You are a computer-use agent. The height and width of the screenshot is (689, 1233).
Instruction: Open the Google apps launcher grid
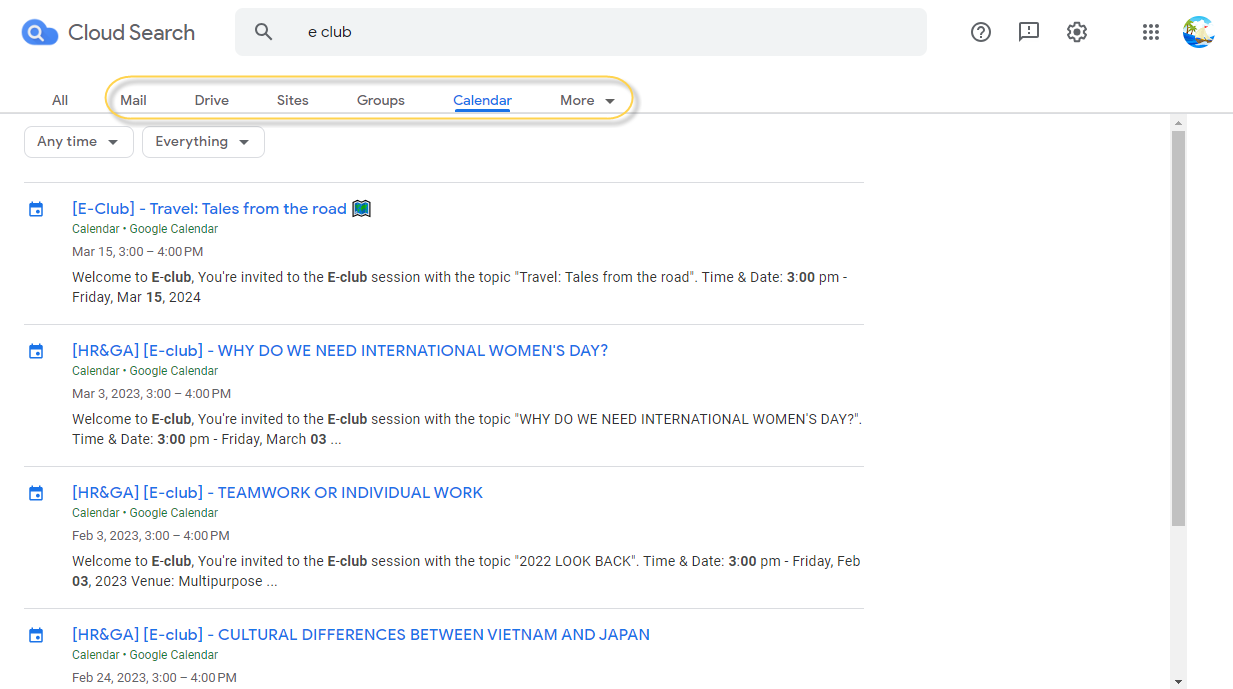click(x=1150, y=32)
